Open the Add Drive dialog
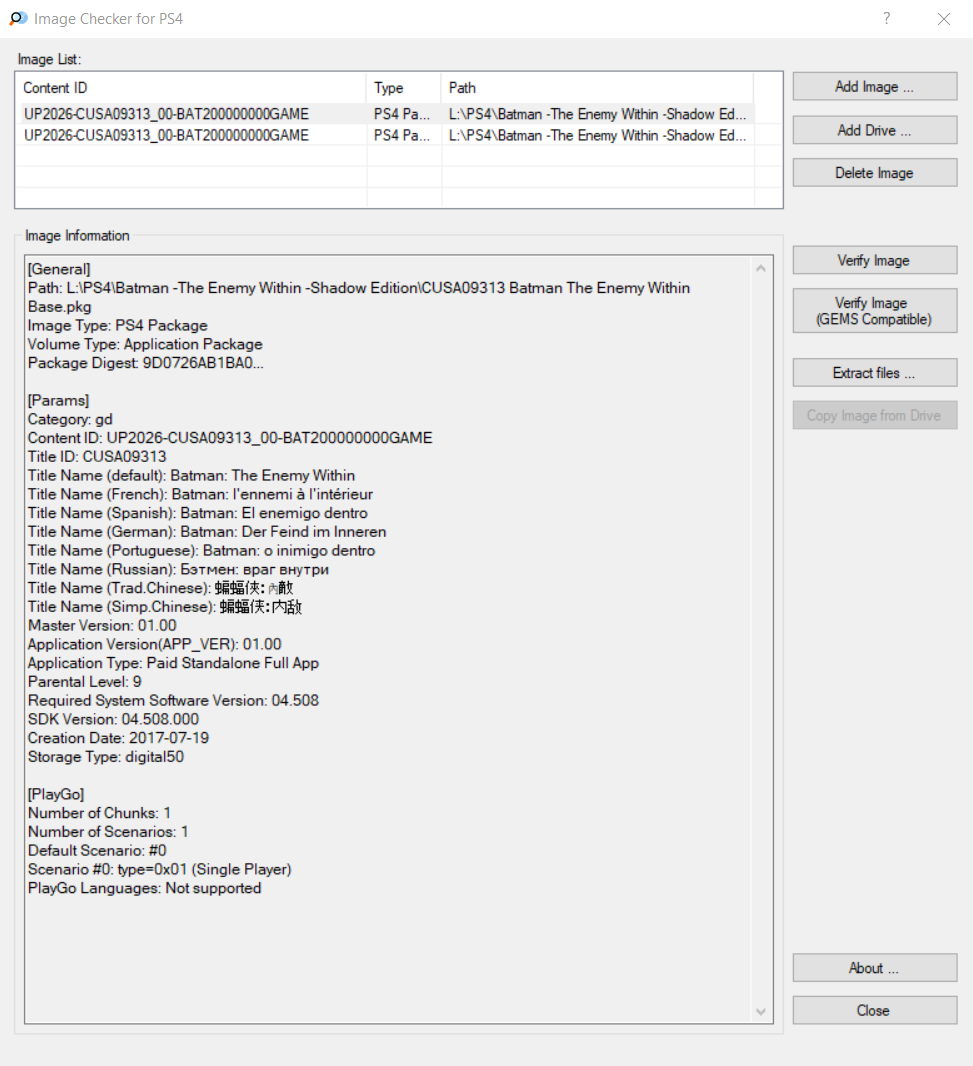This screenshot has height=1066, width=973. pyautogui.click(x=874, y=130)
